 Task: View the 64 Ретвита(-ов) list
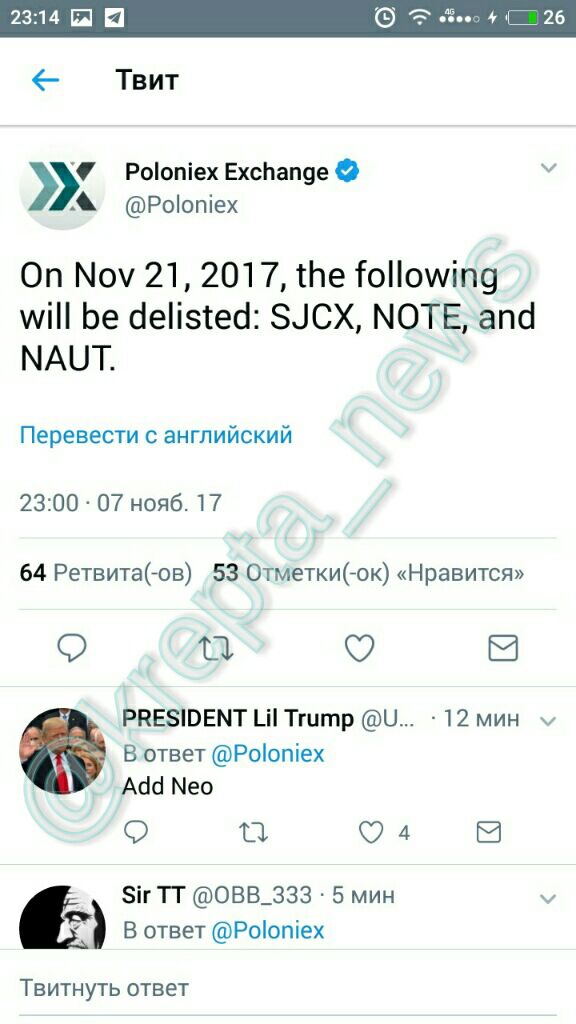pos(106,573)
